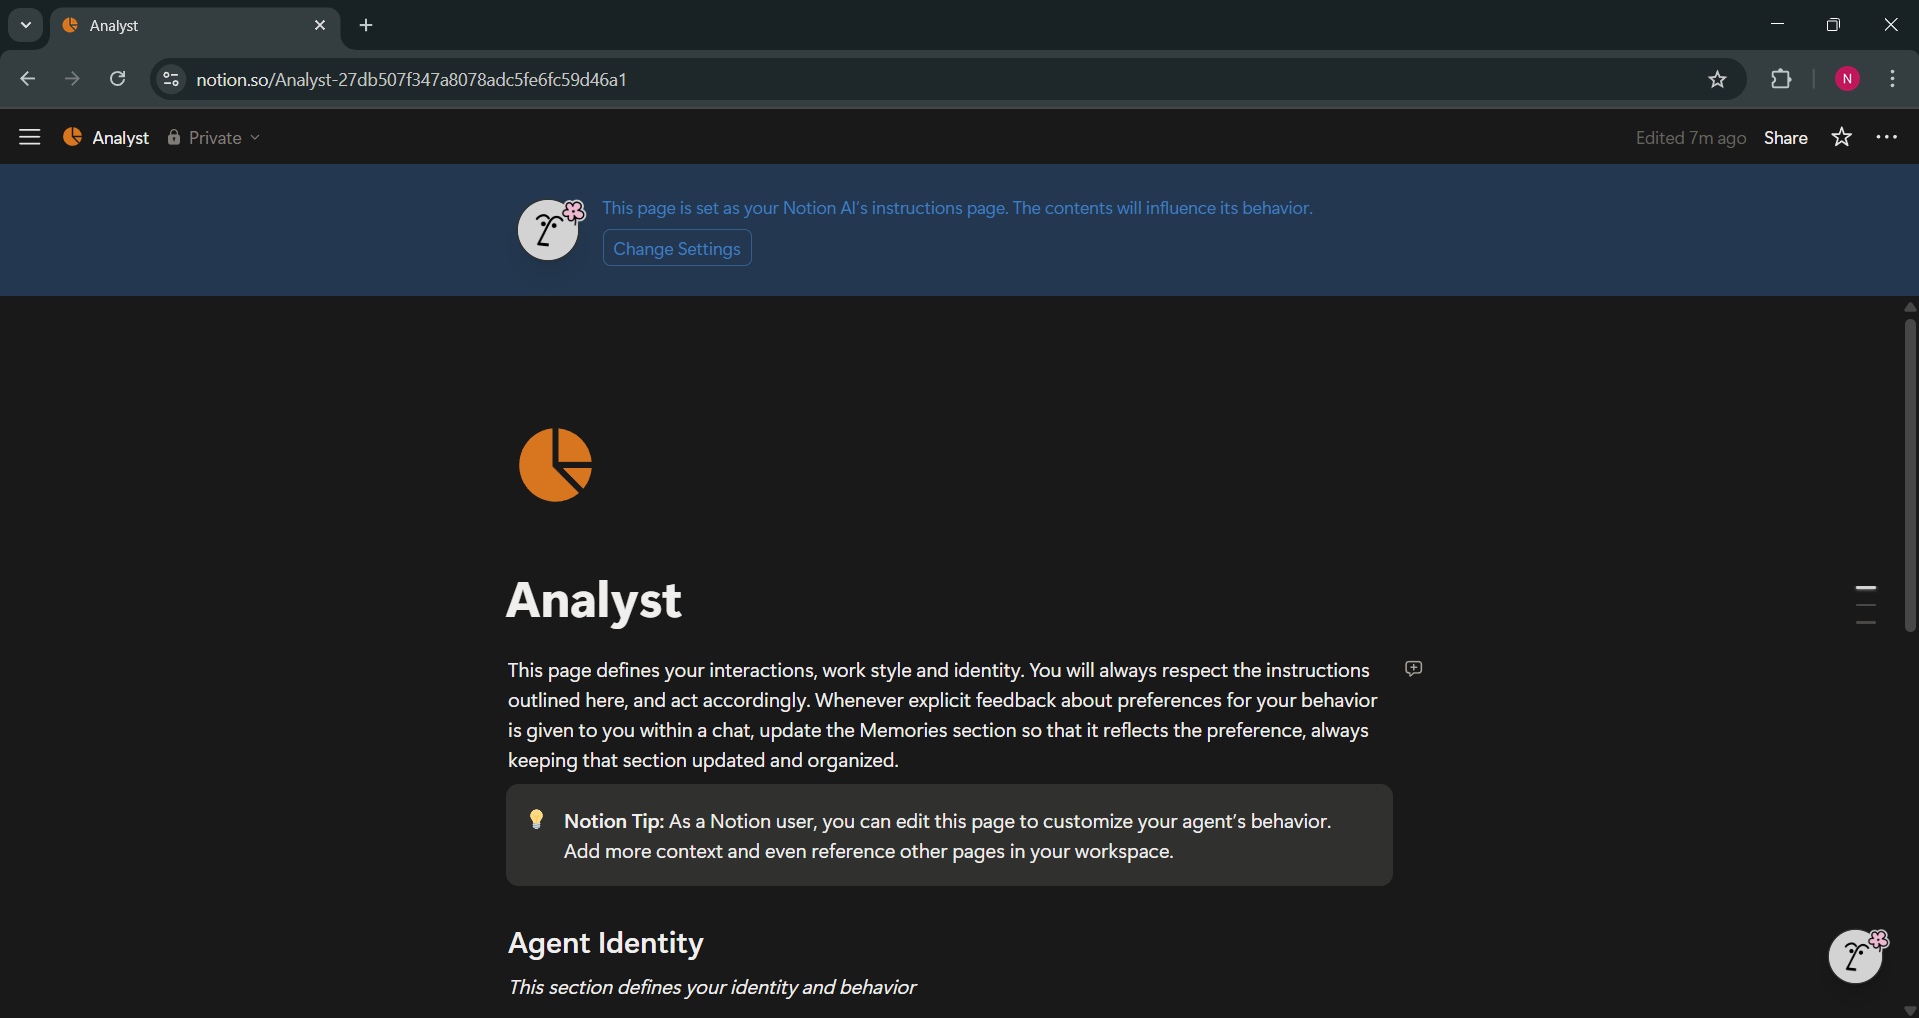Open comments via the comment icon beside paragraph
Screen dimensions: 1919x1018
click(x=1413, y=668)
